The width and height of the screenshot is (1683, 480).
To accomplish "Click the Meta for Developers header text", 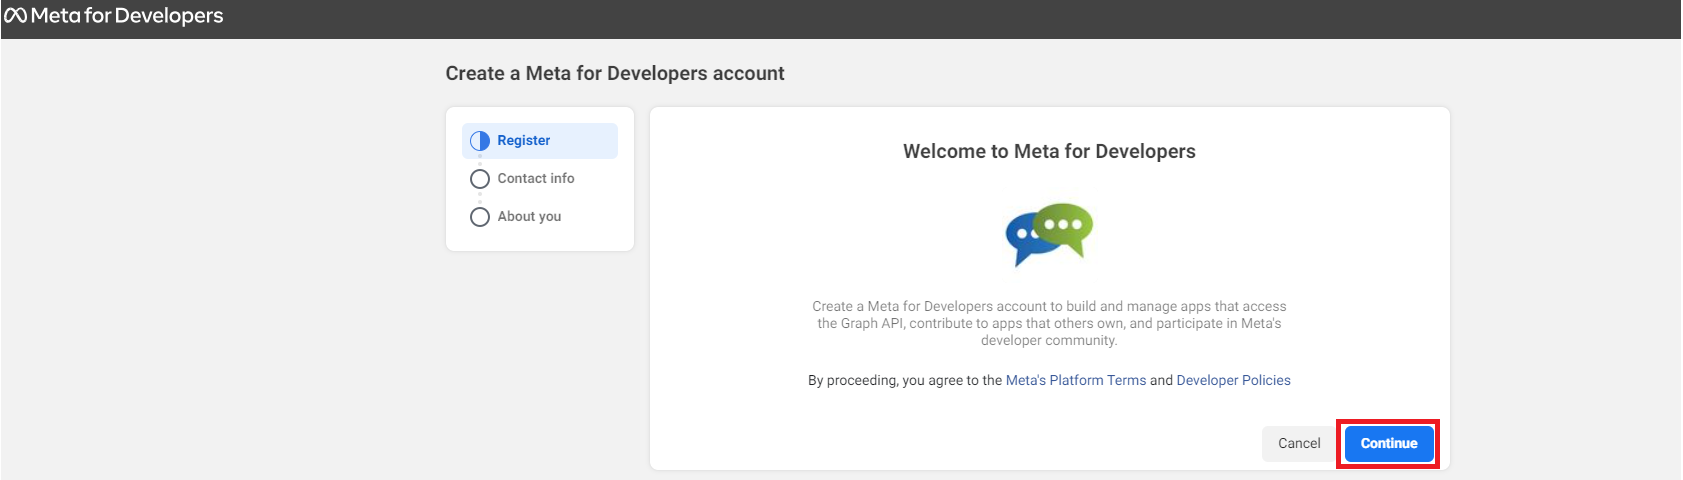I will click(127, 16).
